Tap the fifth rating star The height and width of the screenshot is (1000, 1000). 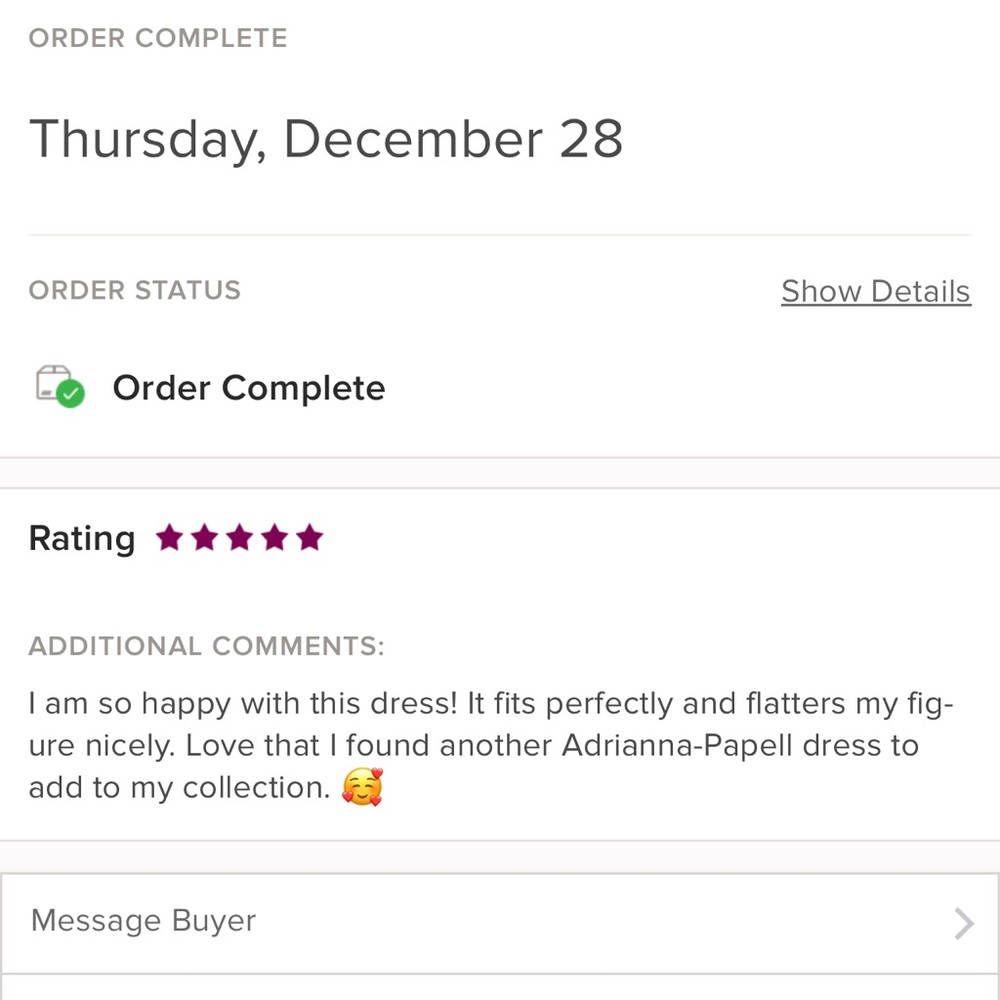tap(310, 539)
